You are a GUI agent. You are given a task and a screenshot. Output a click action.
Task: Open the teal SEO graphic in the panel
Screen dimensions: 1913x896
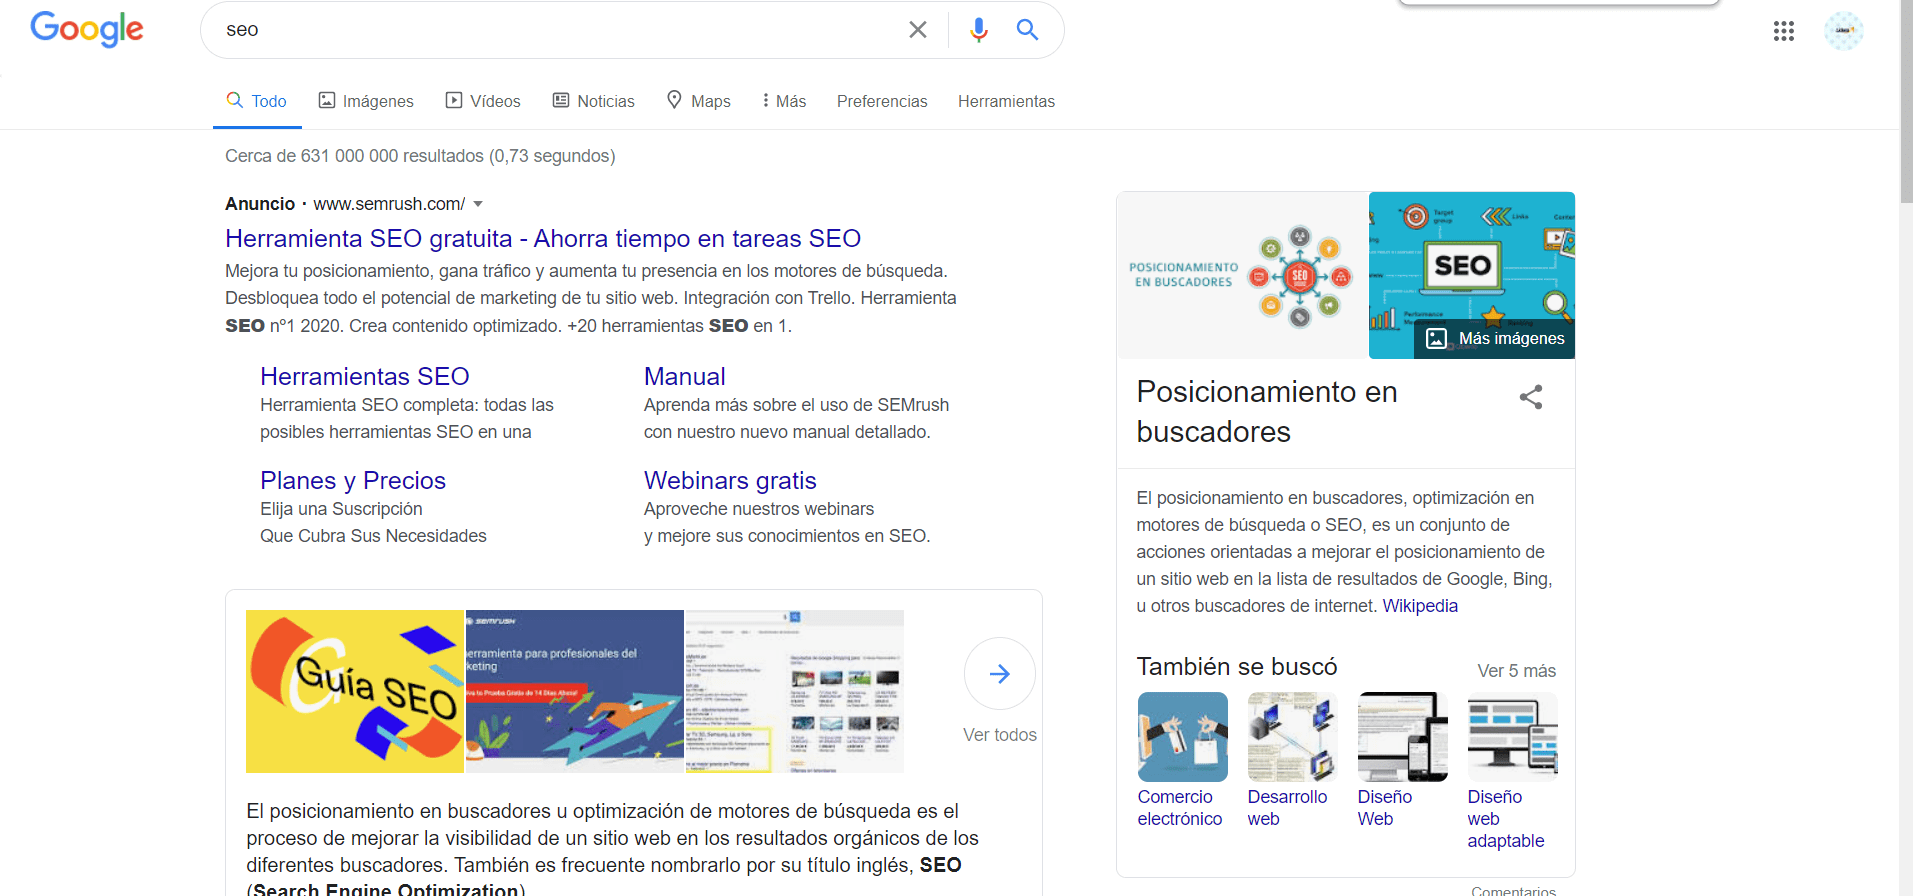point(1472,275)
